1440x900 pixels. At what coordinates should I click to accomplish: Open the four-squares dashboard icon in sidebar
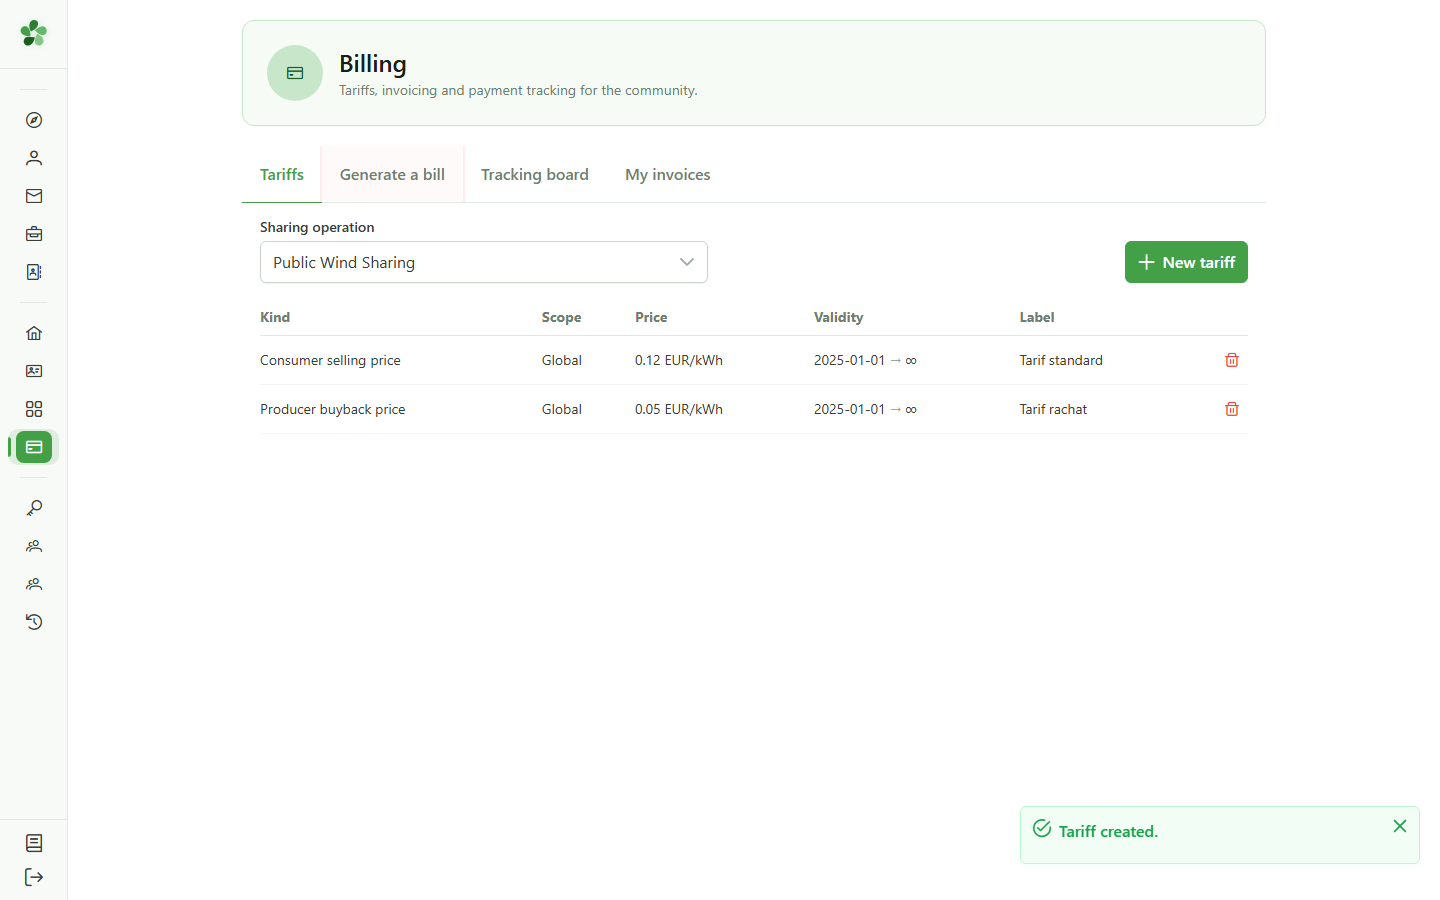pyautogui.click(x=34, y=409)
